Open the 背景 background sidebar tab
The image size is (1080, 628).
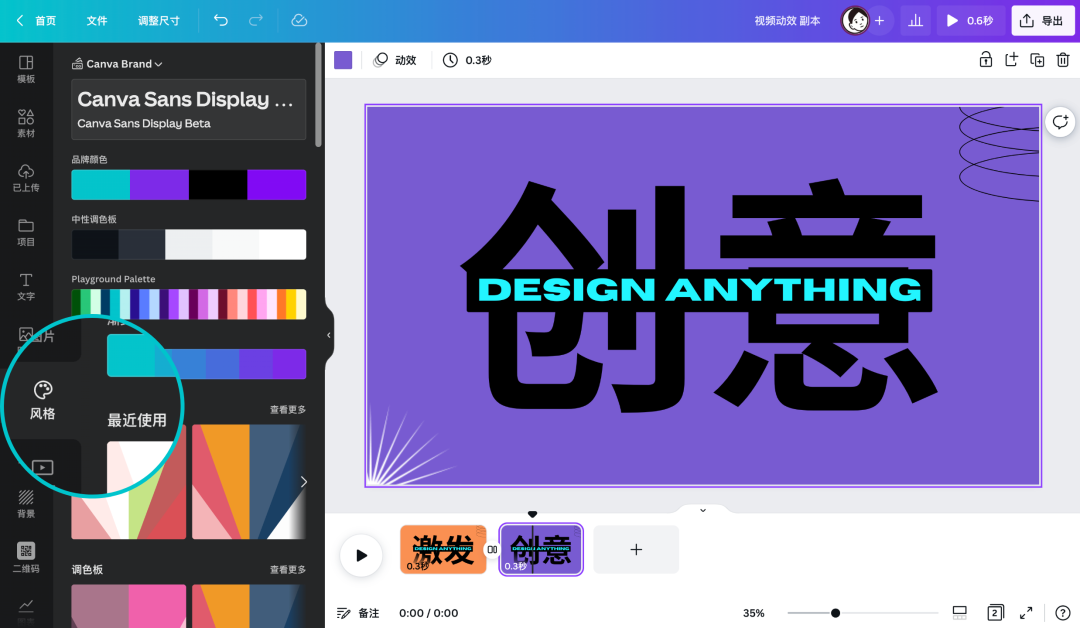click(x=26, y=504)
